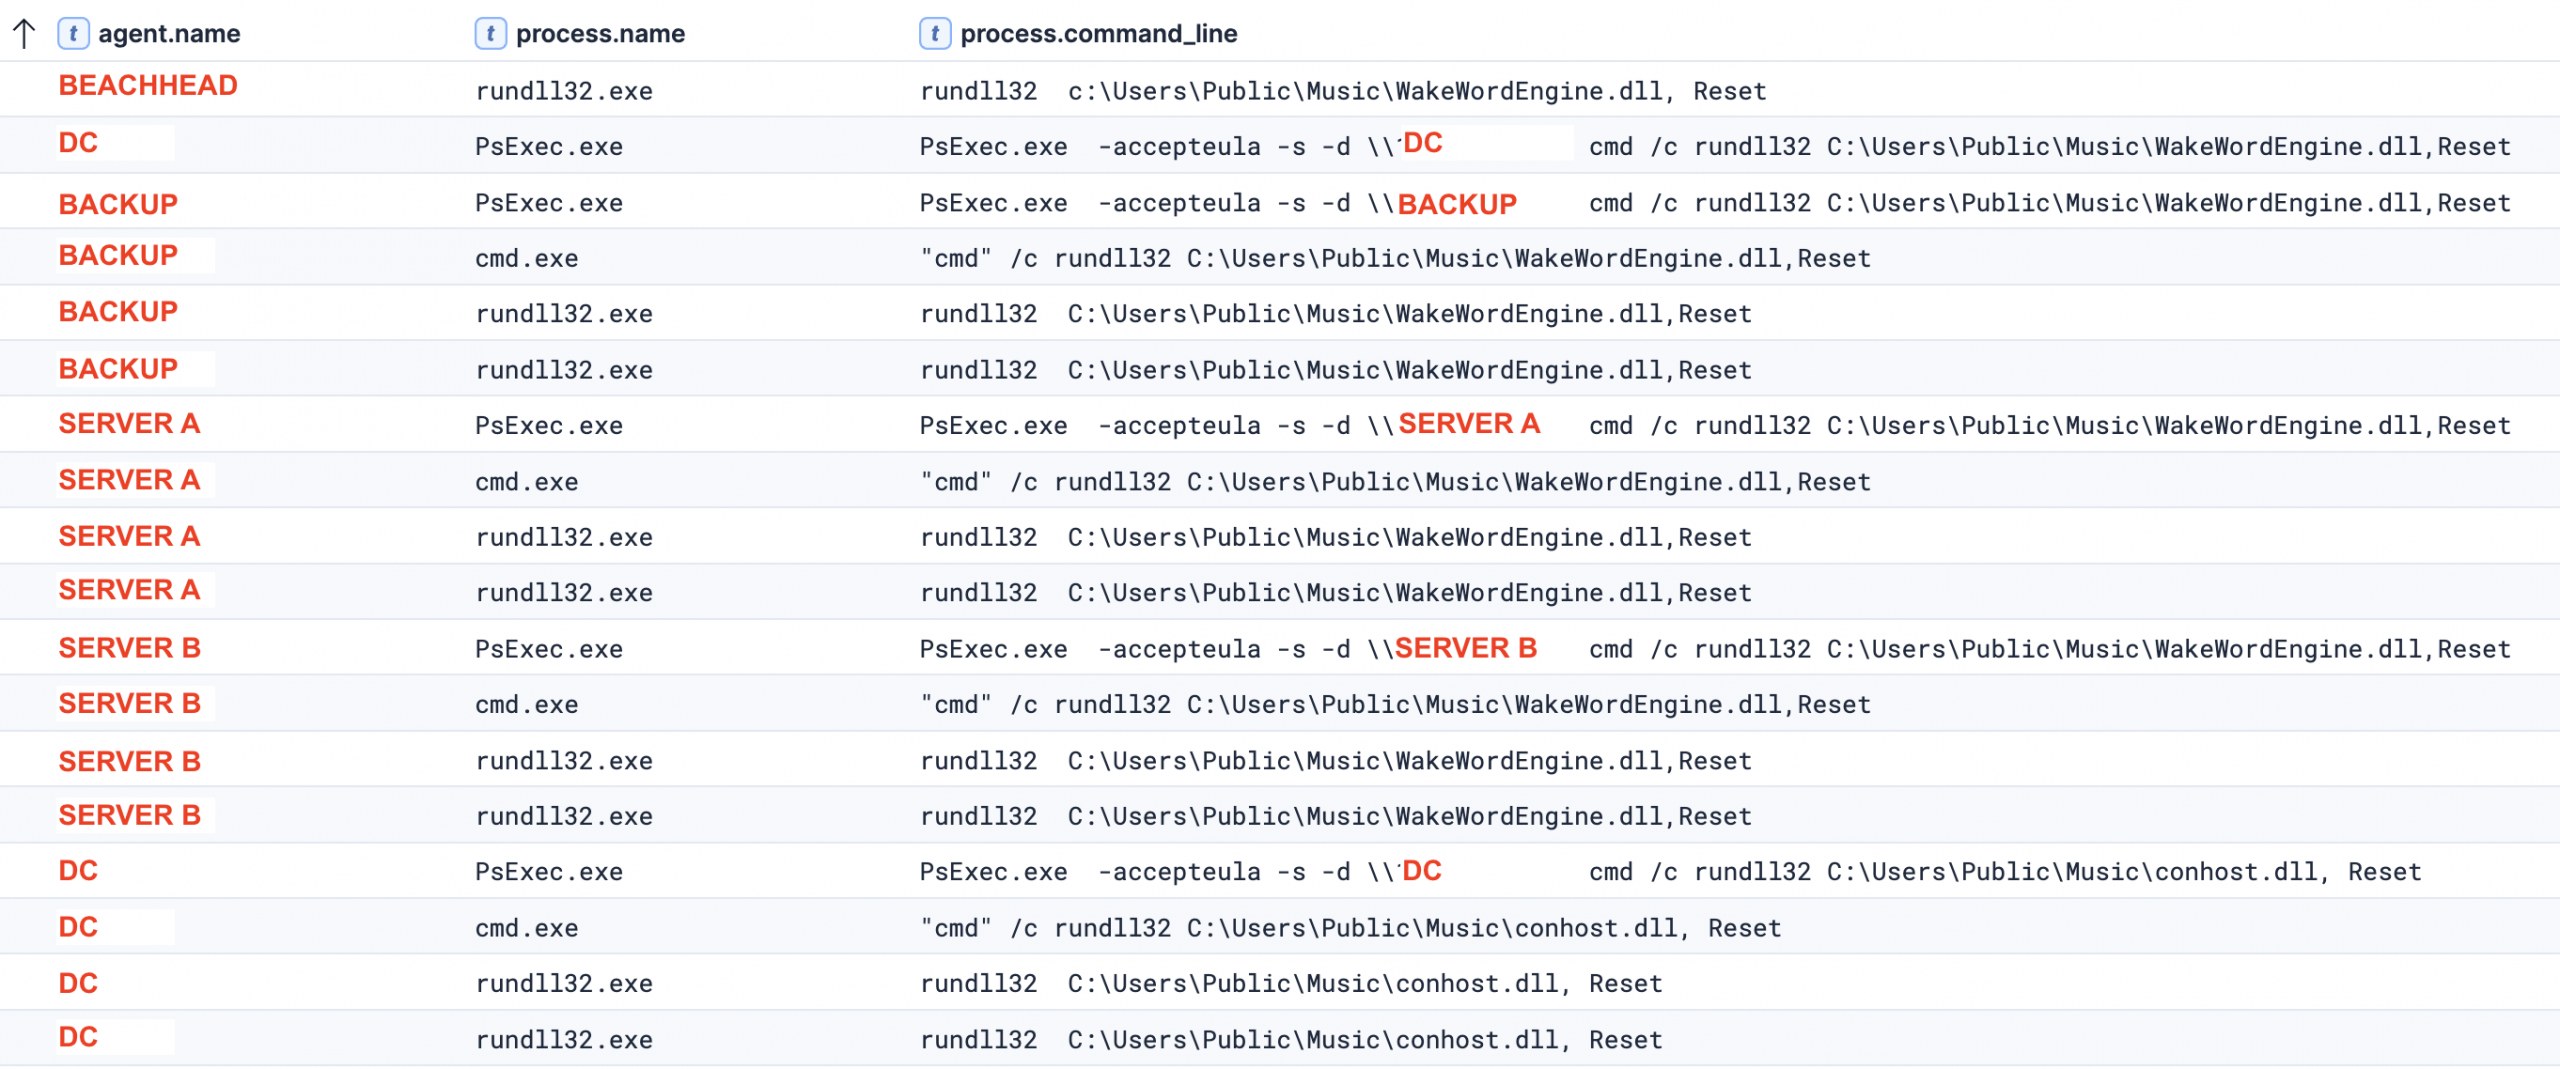The width and height of the screenshot is (2560, 1069).
Task: Select rundll32.exe in the BEACHHEAD row
Action: tap(564, 92)
